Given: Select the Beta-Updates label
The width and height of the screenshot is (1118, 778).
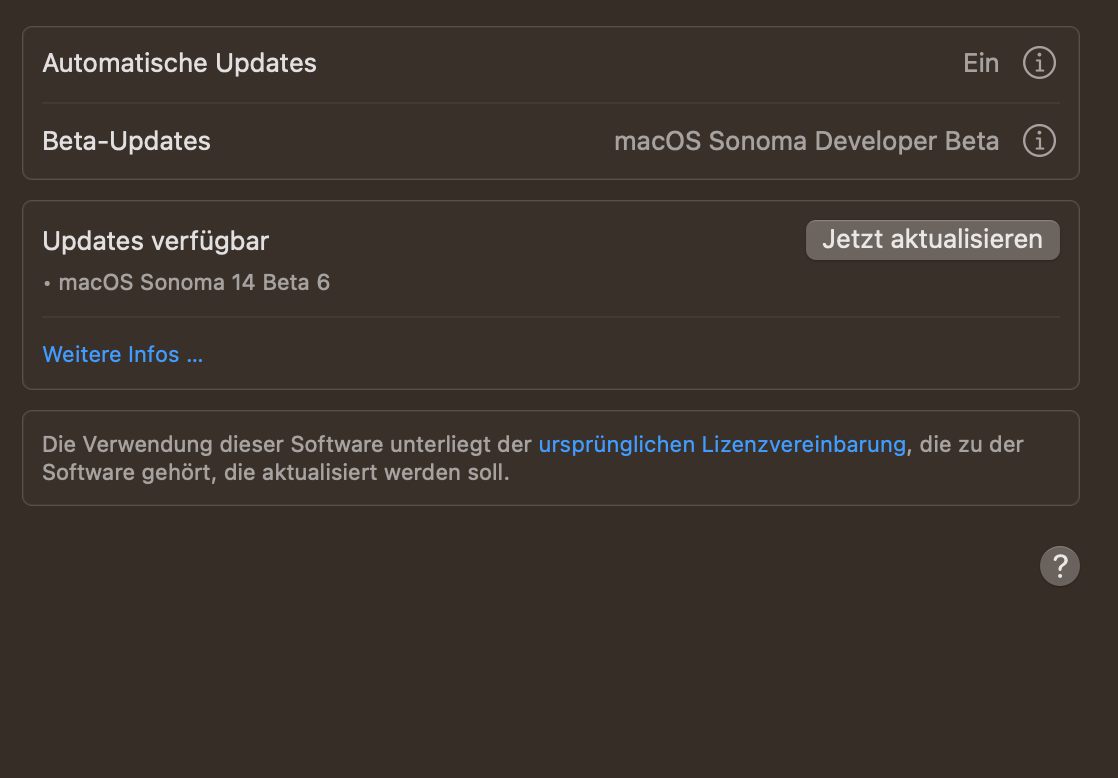Looking at the screenshot, I should pyautogui.click(x=127, y=140).
